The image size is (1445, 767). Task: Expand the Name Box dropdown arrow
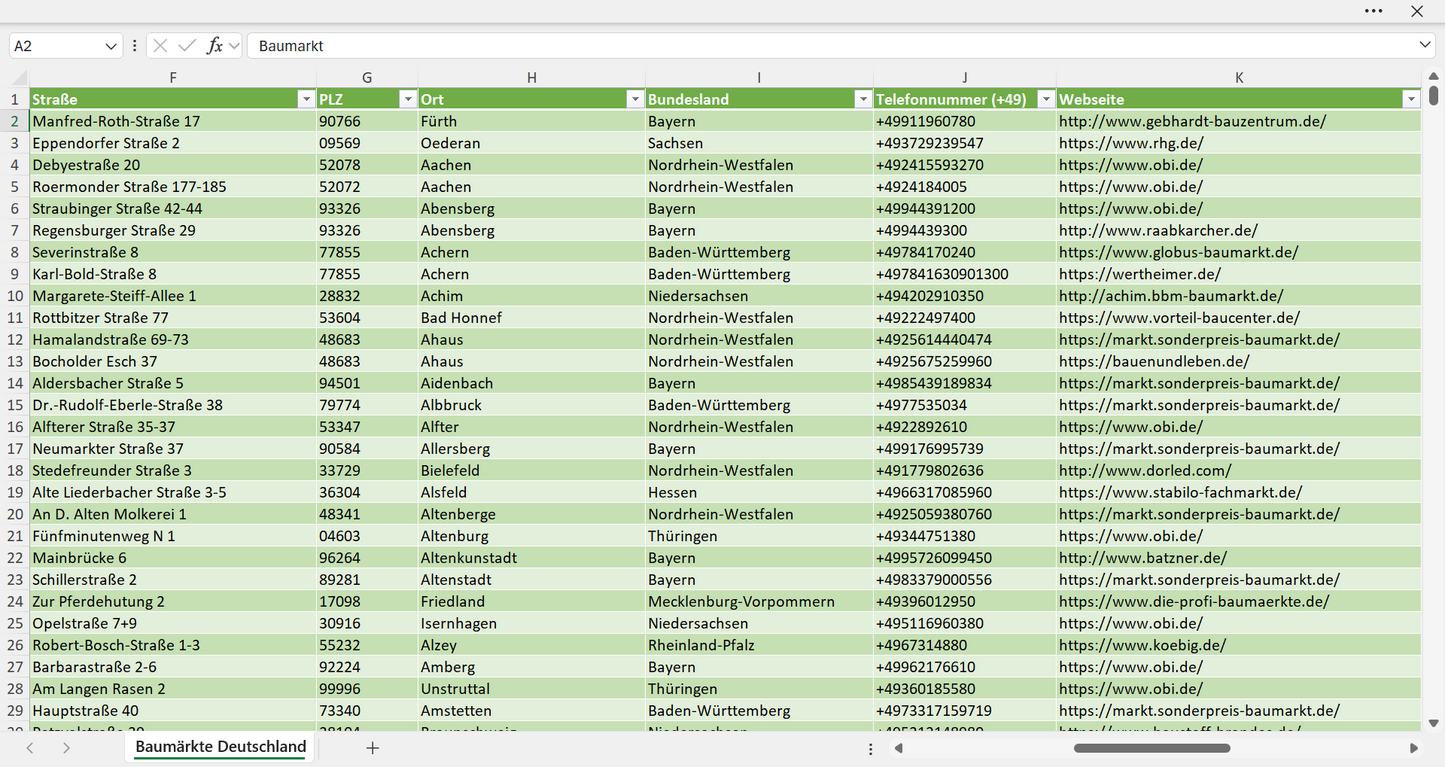(x=110, y=46)
